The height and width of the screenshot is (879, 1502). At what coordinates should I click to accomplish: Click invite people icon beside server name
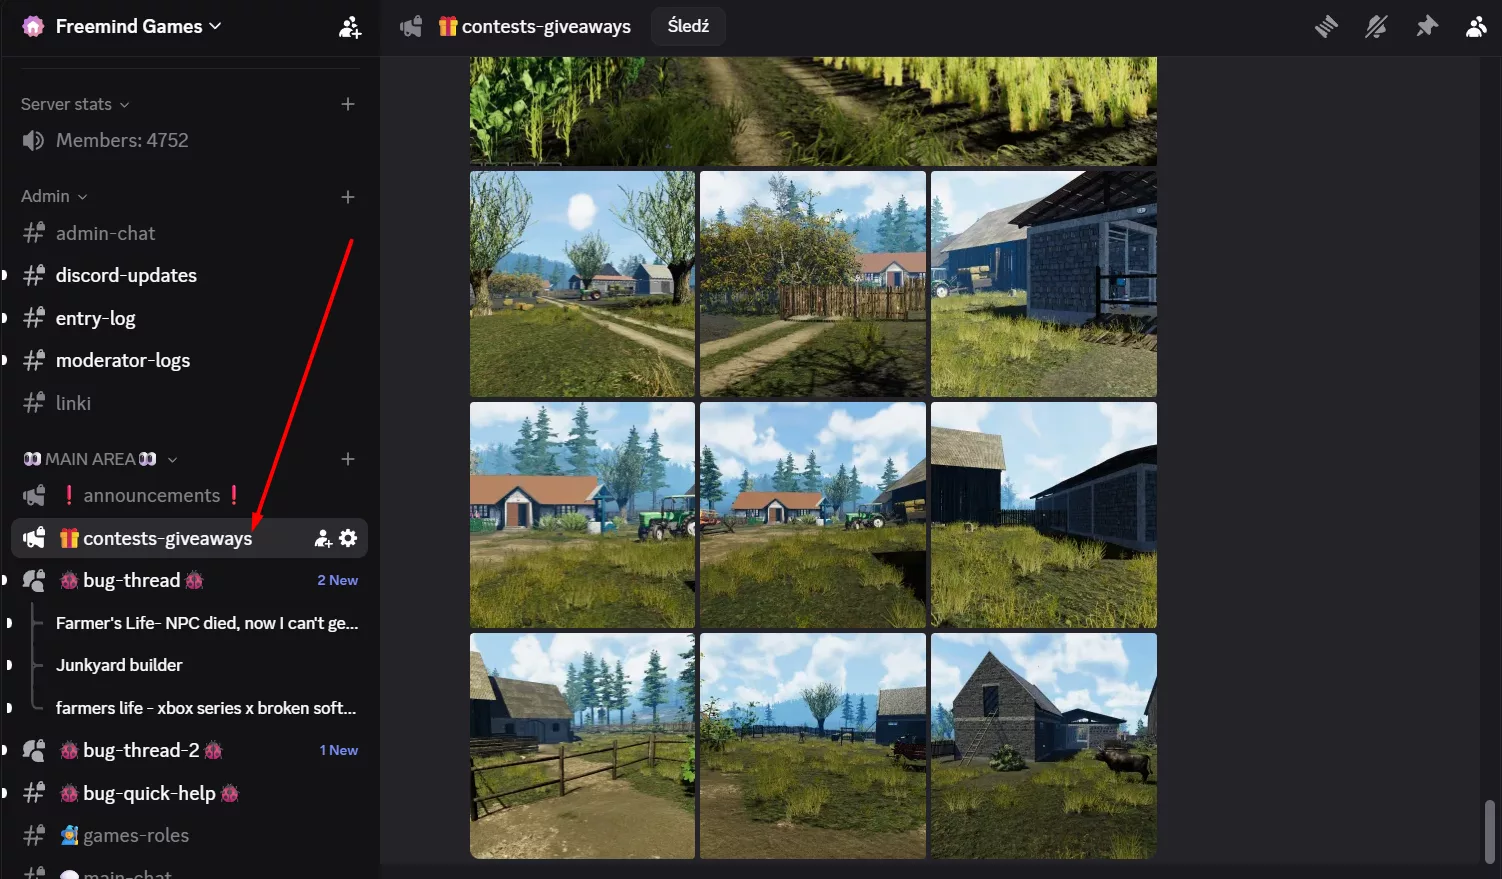click(349, 27)
